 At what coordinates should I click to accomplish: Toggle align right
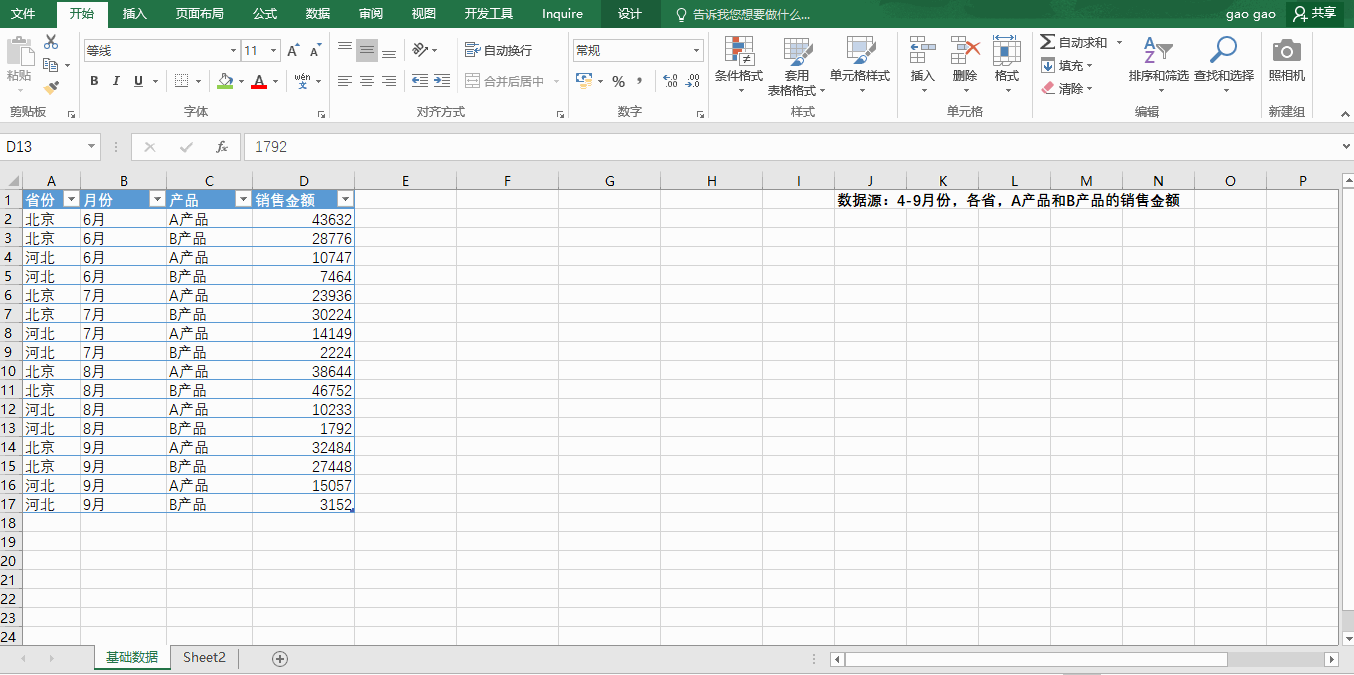coord(389,81)
